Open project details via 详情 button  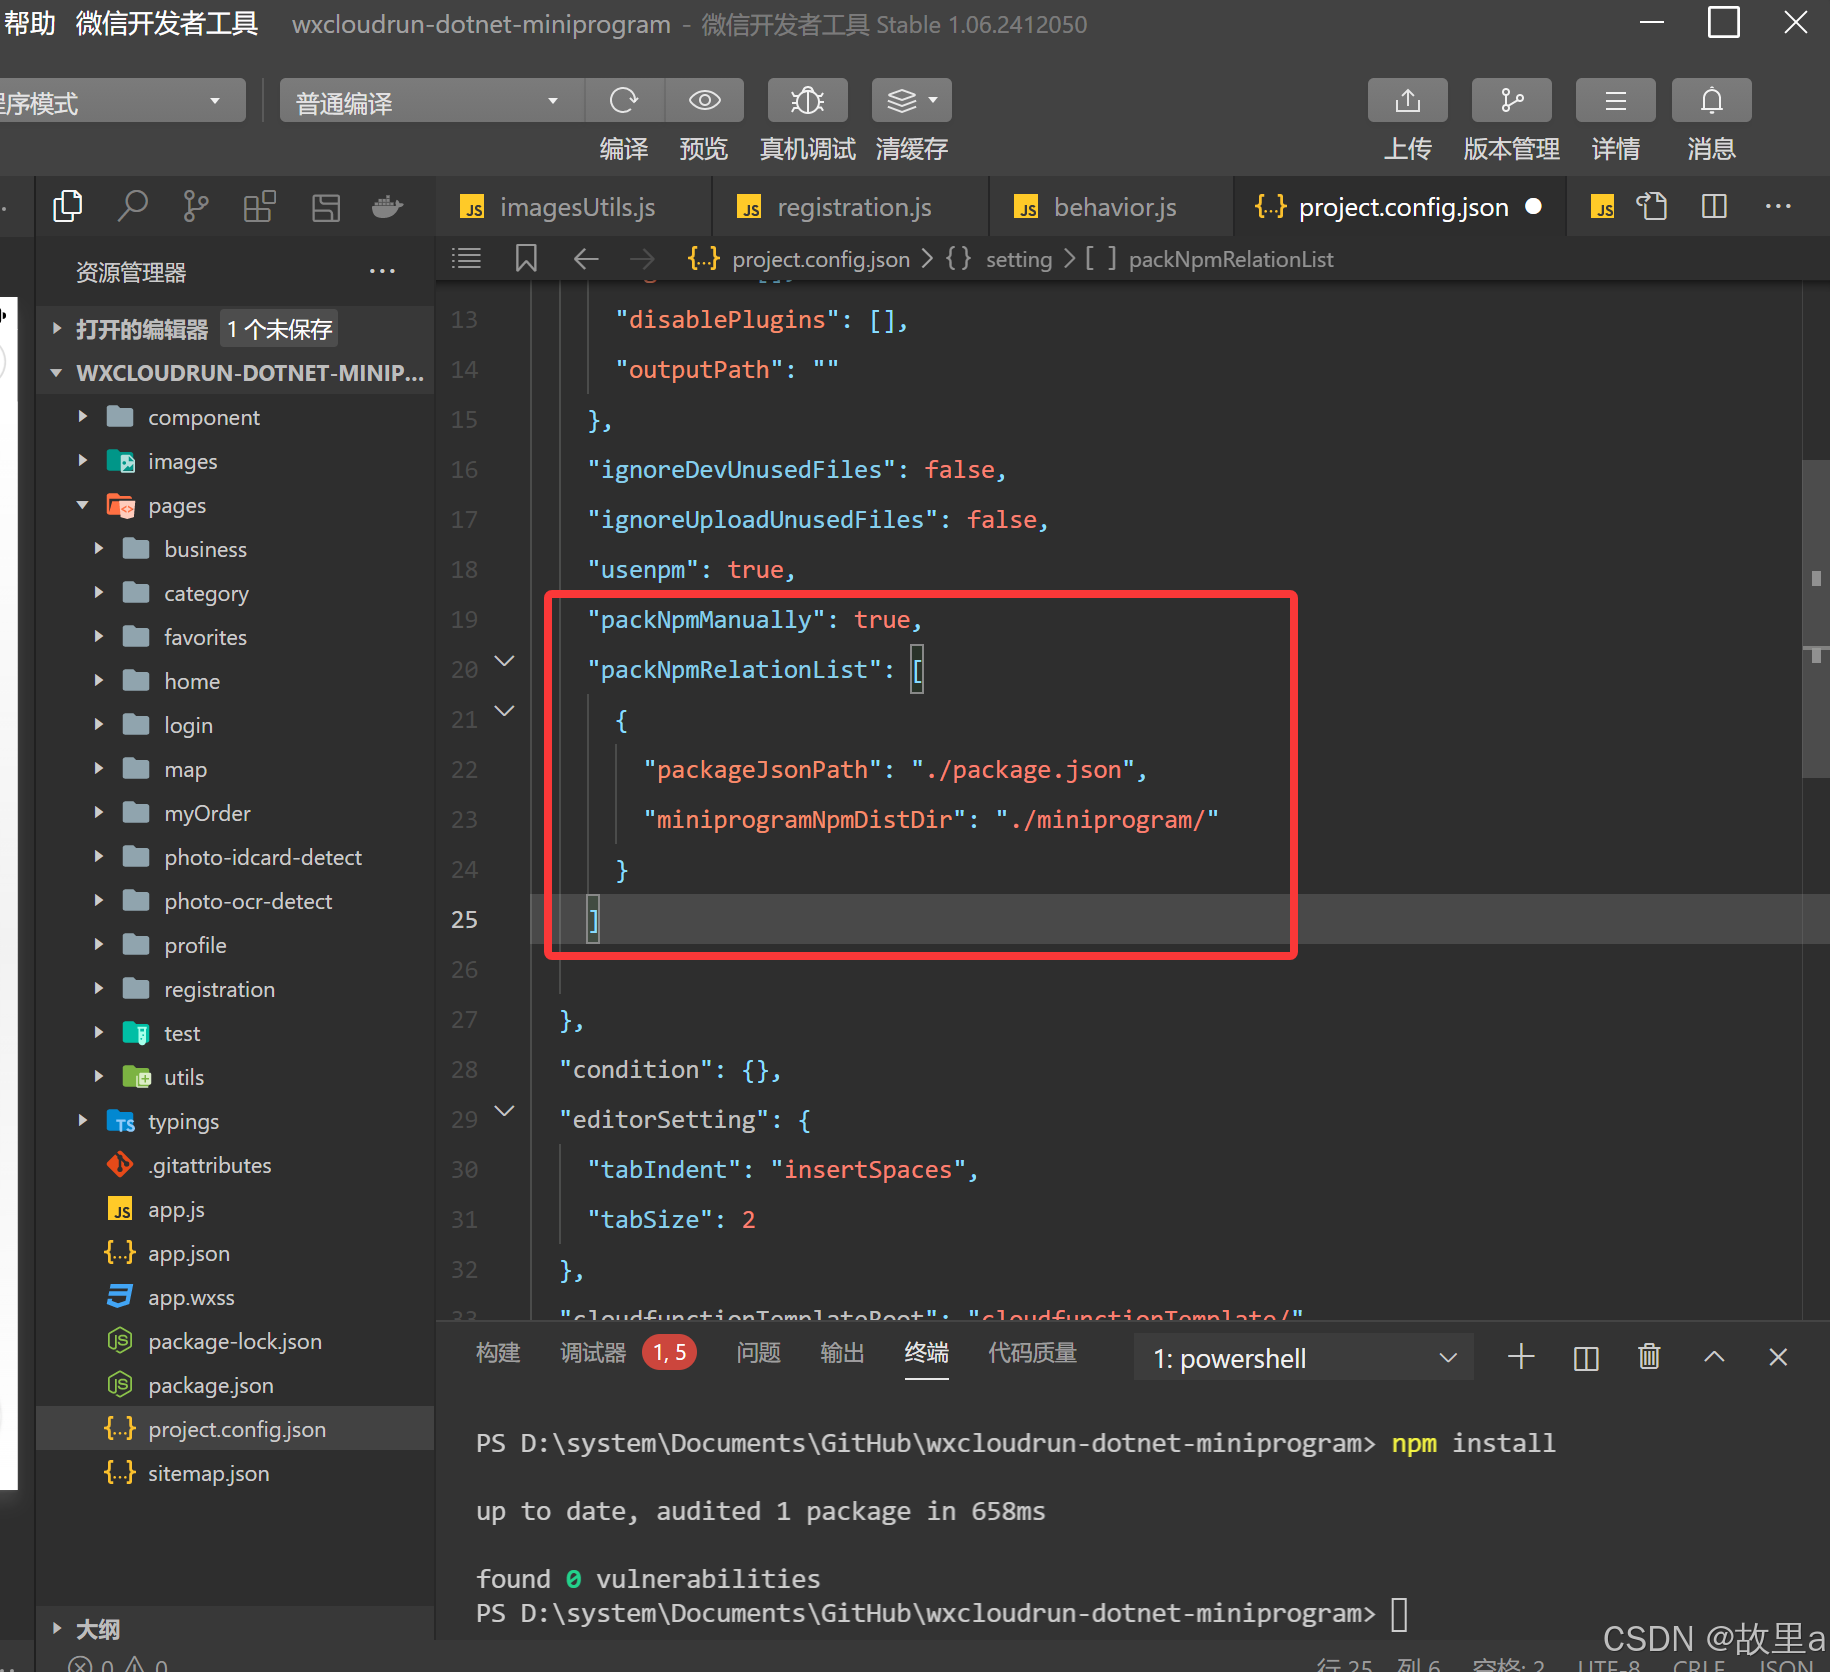tap(1615, 100)
